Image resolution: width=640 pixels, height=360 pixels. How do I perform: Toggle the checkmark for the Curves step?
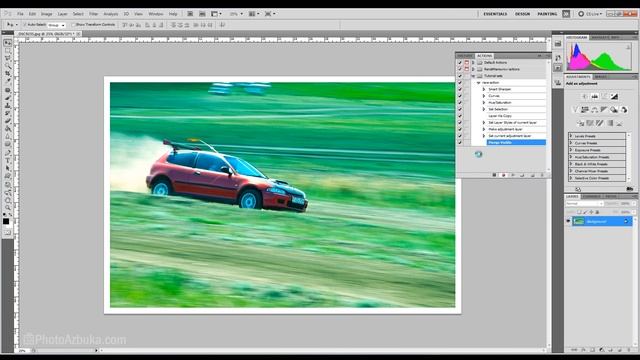(460, 96)
